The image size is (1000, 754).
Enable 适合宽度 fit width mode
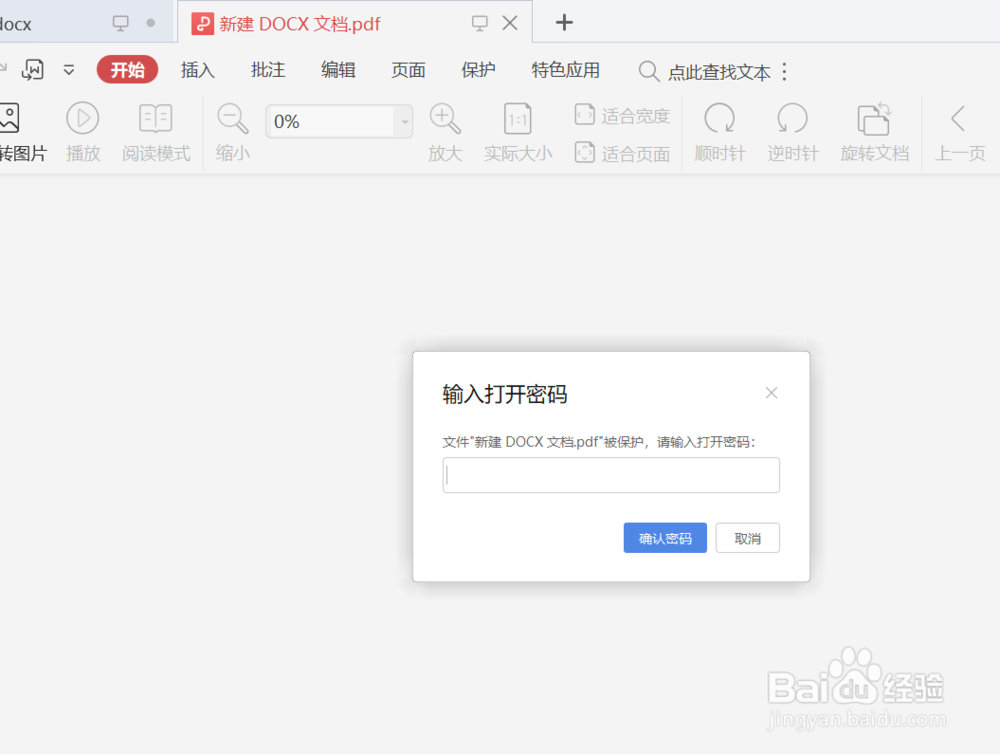click(x=621, y=115)
